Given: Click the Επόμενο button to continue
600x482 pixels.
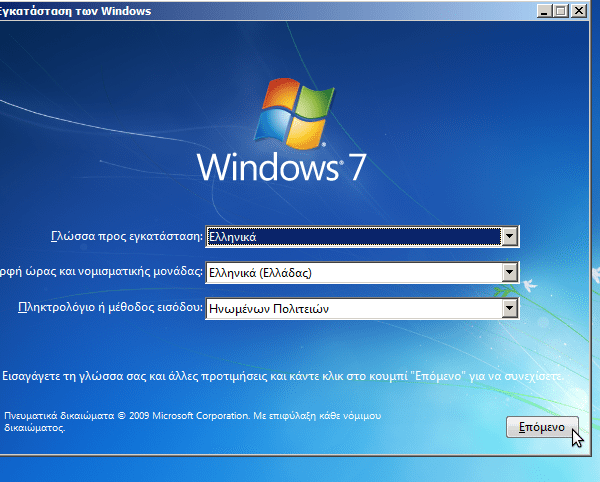Looking at the screenshot, I should (x=542, y=427).
